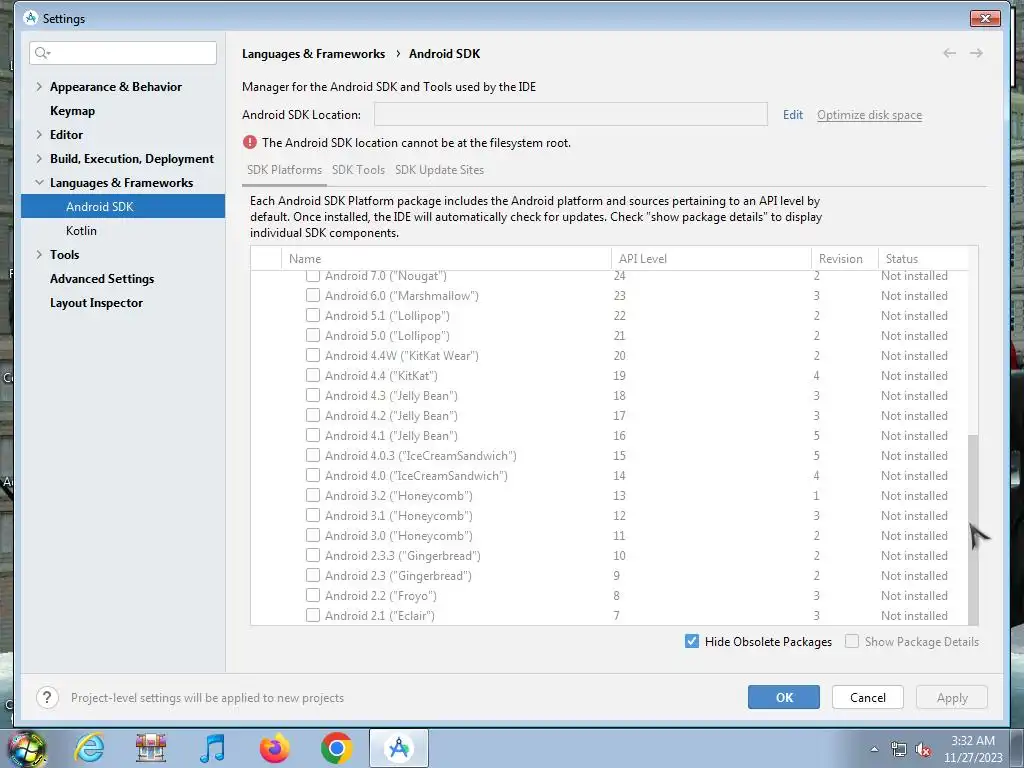Image resolution: width=1024 pixels, height=768 pixels.
Task: Select Kotlin under Languages & Frameworks
Action: (81, 231)
